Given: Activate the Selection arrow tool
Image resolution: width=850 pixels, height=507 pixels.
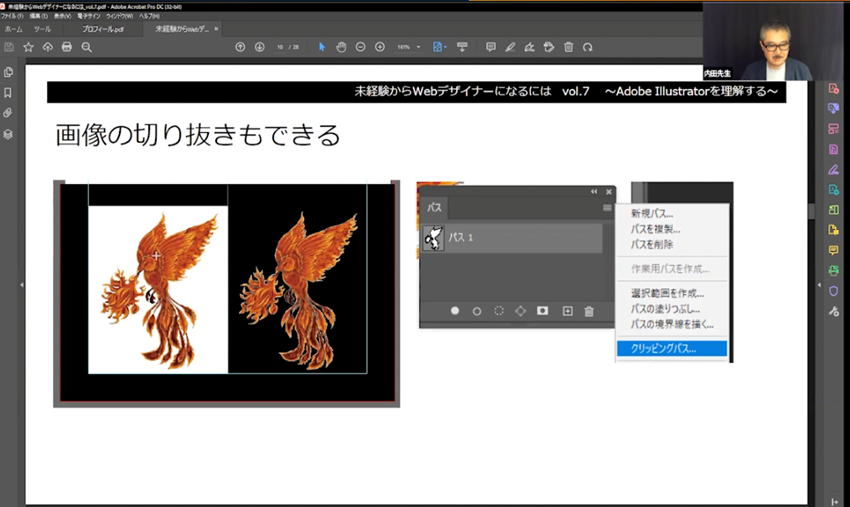Looking at the screenshot, I should (x=321, y=47).
